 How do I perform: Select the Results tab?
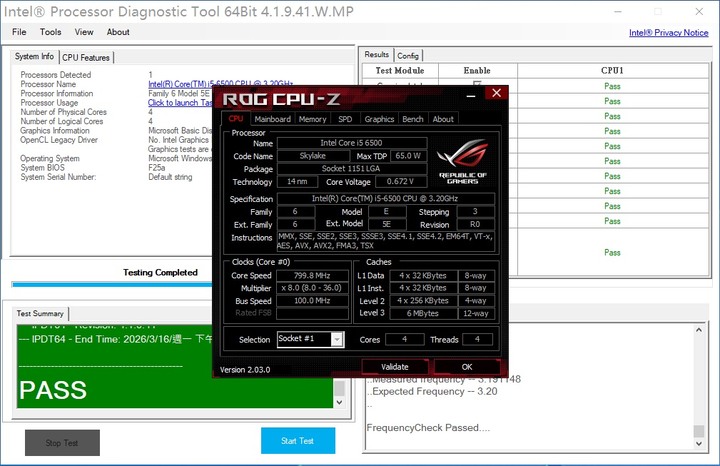377,55
